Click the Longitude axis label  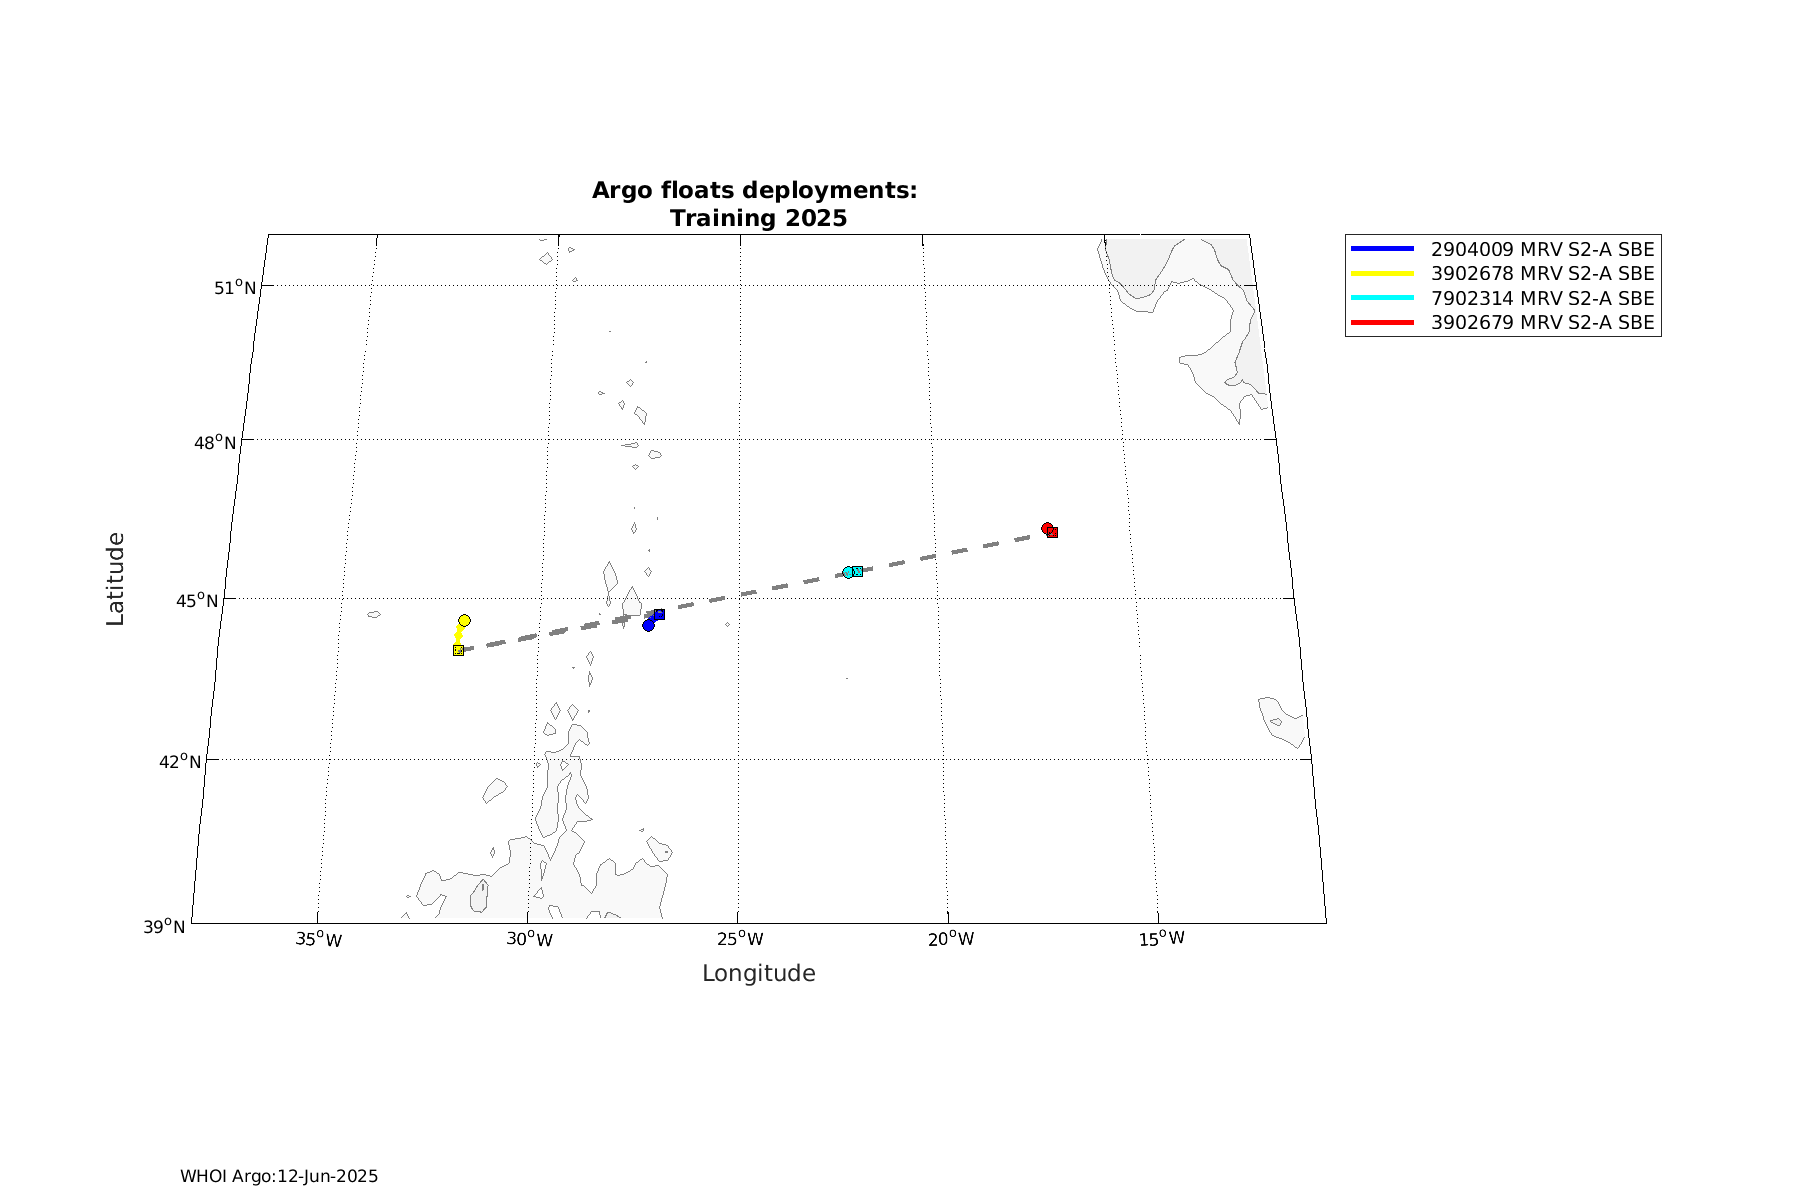click(x=759, y=973)
